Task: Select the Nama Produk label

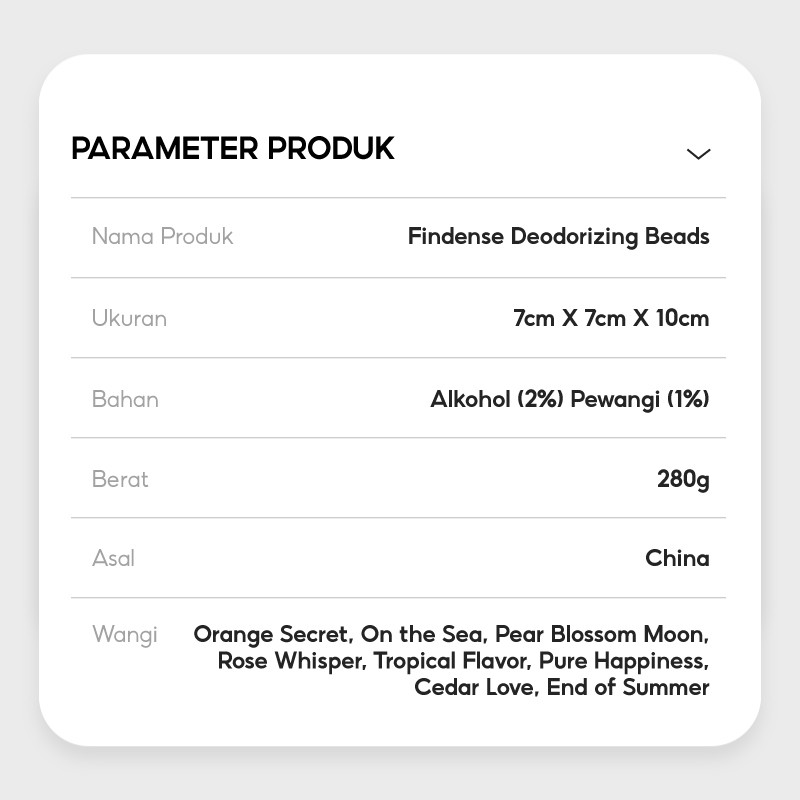Action: coord(162,237)
